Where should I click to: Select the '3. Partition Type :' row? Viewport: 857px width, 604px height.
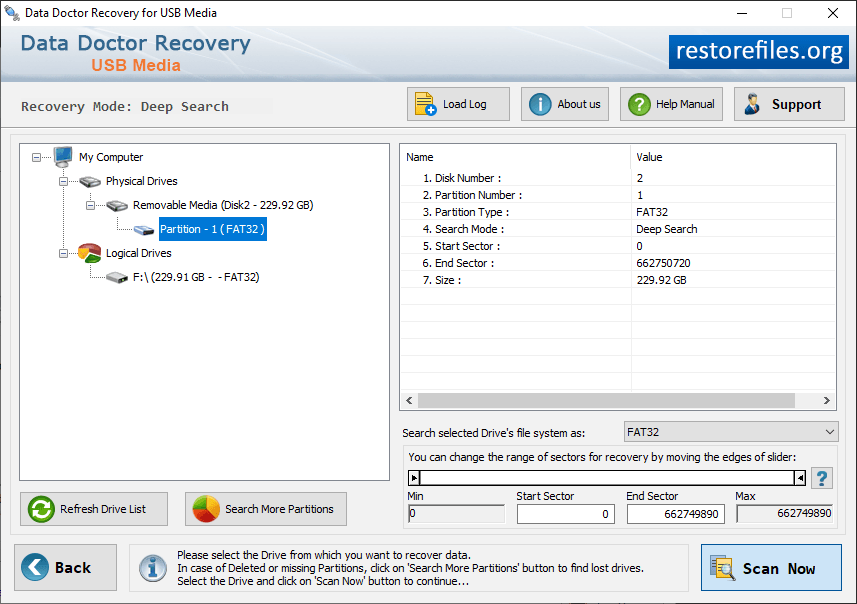tap(618, 212)
